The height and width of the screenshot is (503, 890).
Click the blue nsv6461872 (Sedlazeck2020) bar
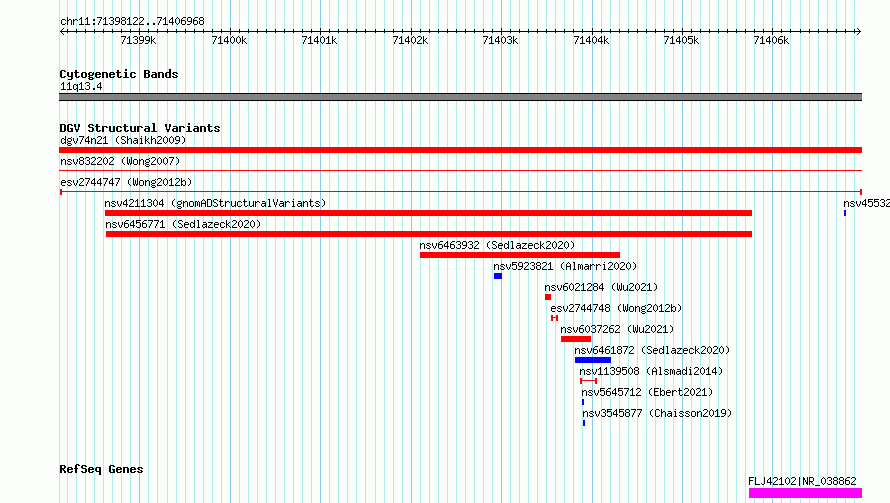tap(593, 360)
